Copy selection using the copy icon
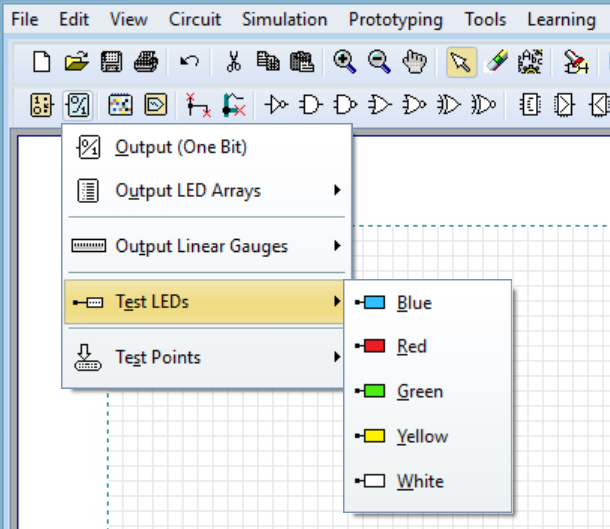The height and width of the screenshot is (529, 610). click(x=268, y=61)
